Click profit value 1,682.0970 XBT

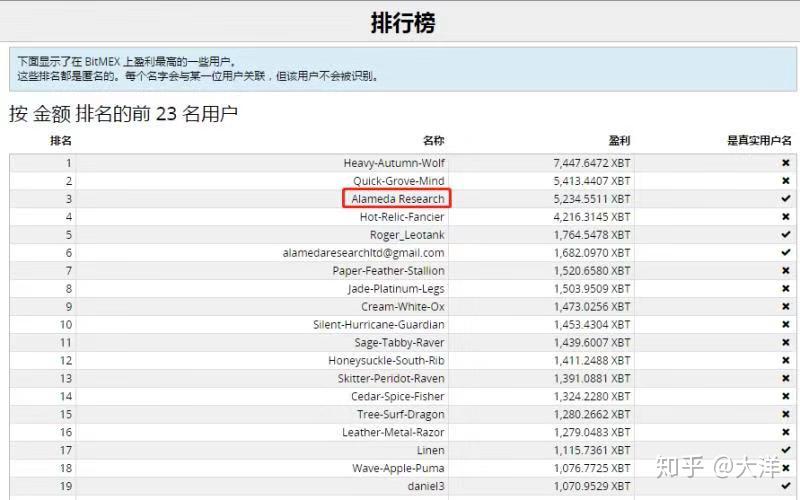tap(592, 253)
